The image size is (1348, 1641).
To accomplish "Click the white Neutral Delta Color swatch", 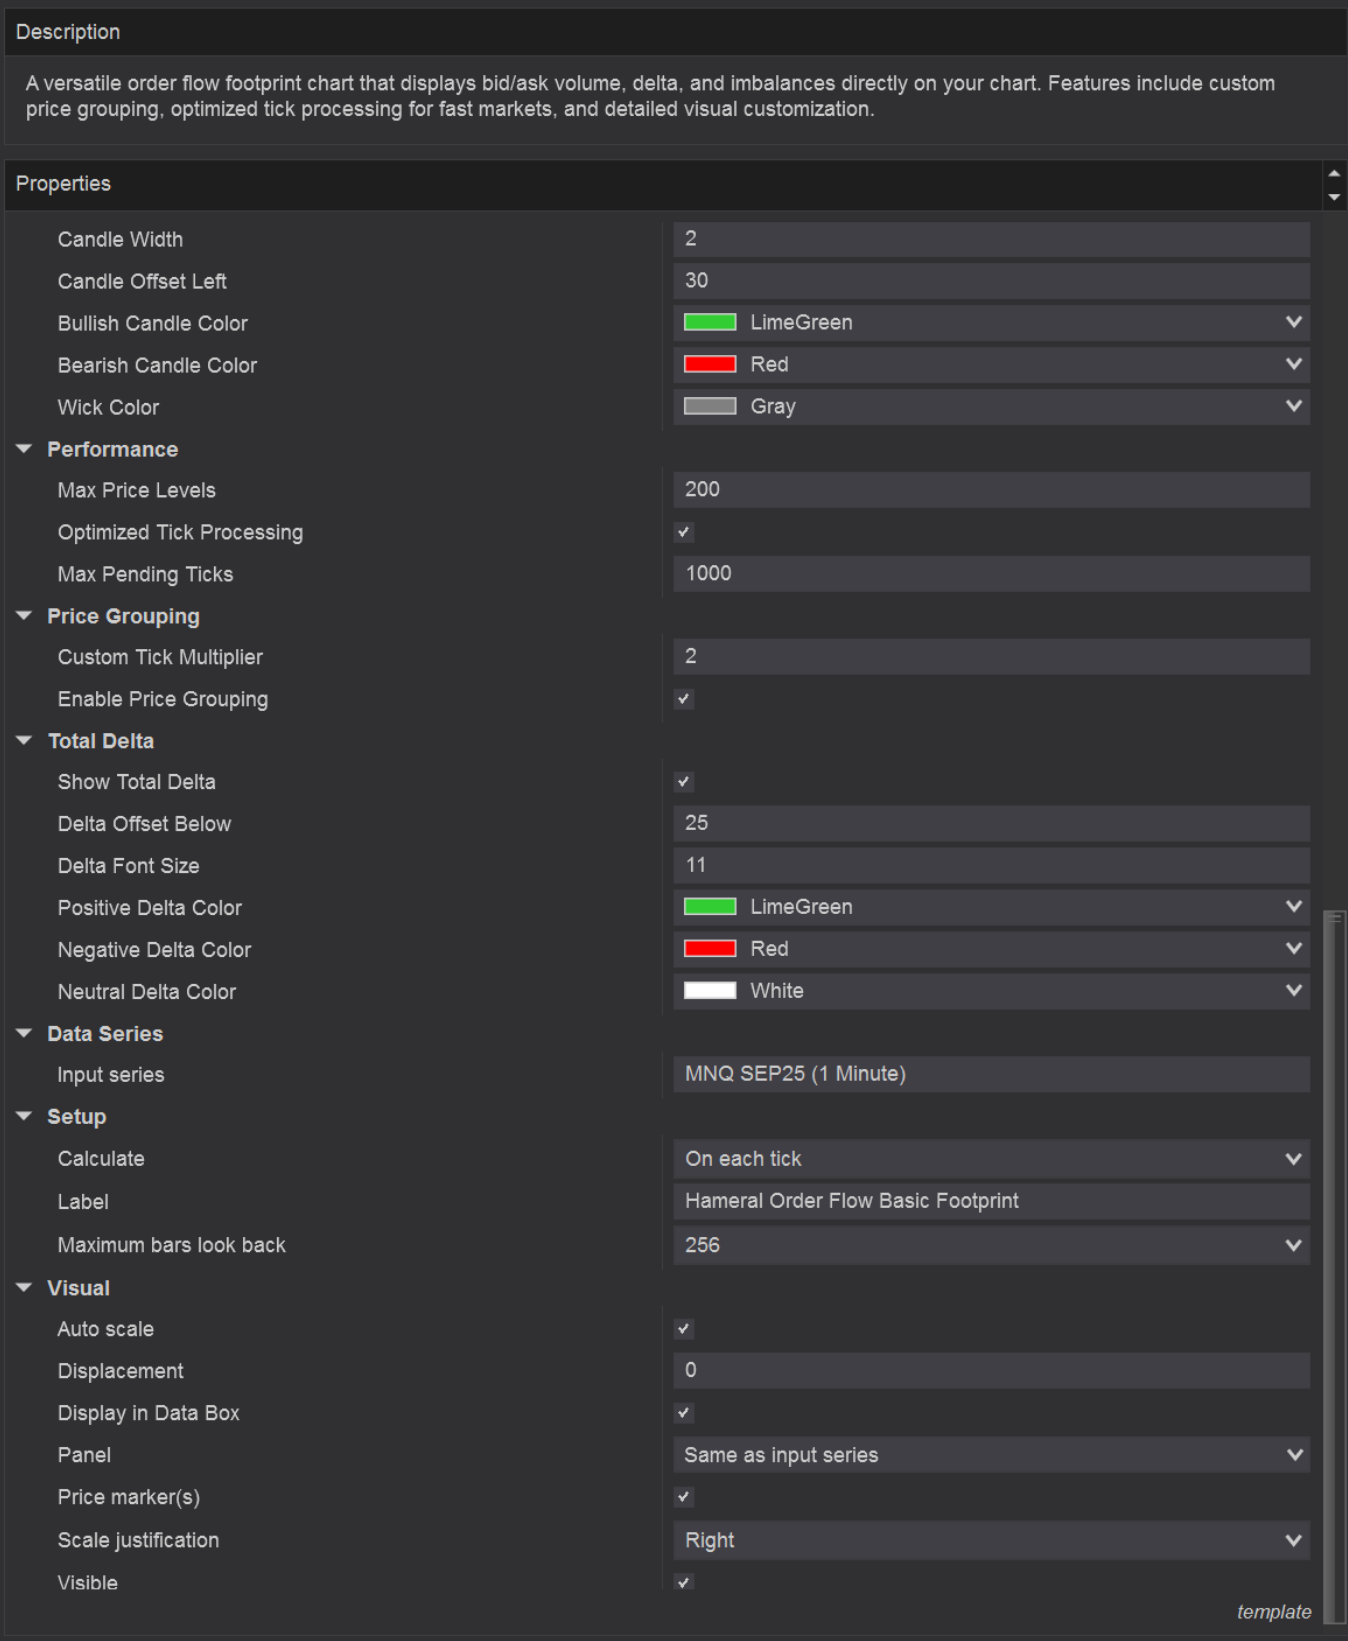I will tap(710, 991).
